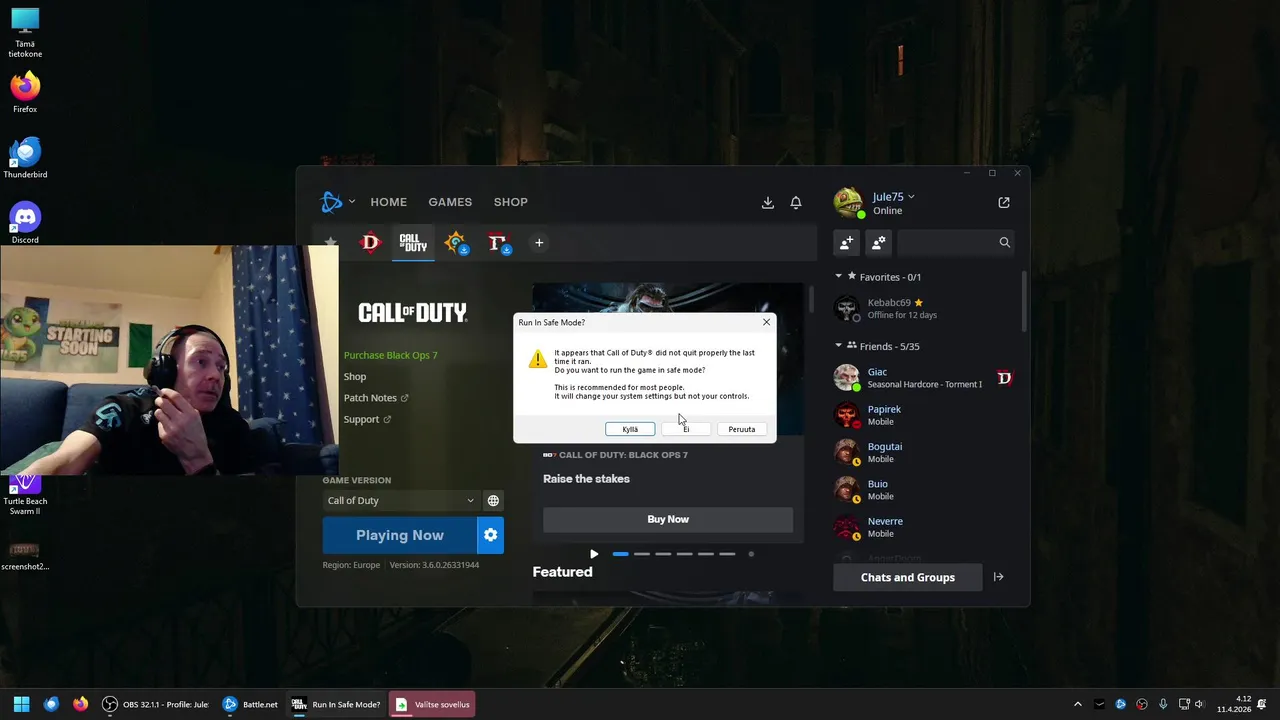The image size is (1280, 720).
Task: Open Firefox desktop shortcut
Action: [x=25, y=92]
